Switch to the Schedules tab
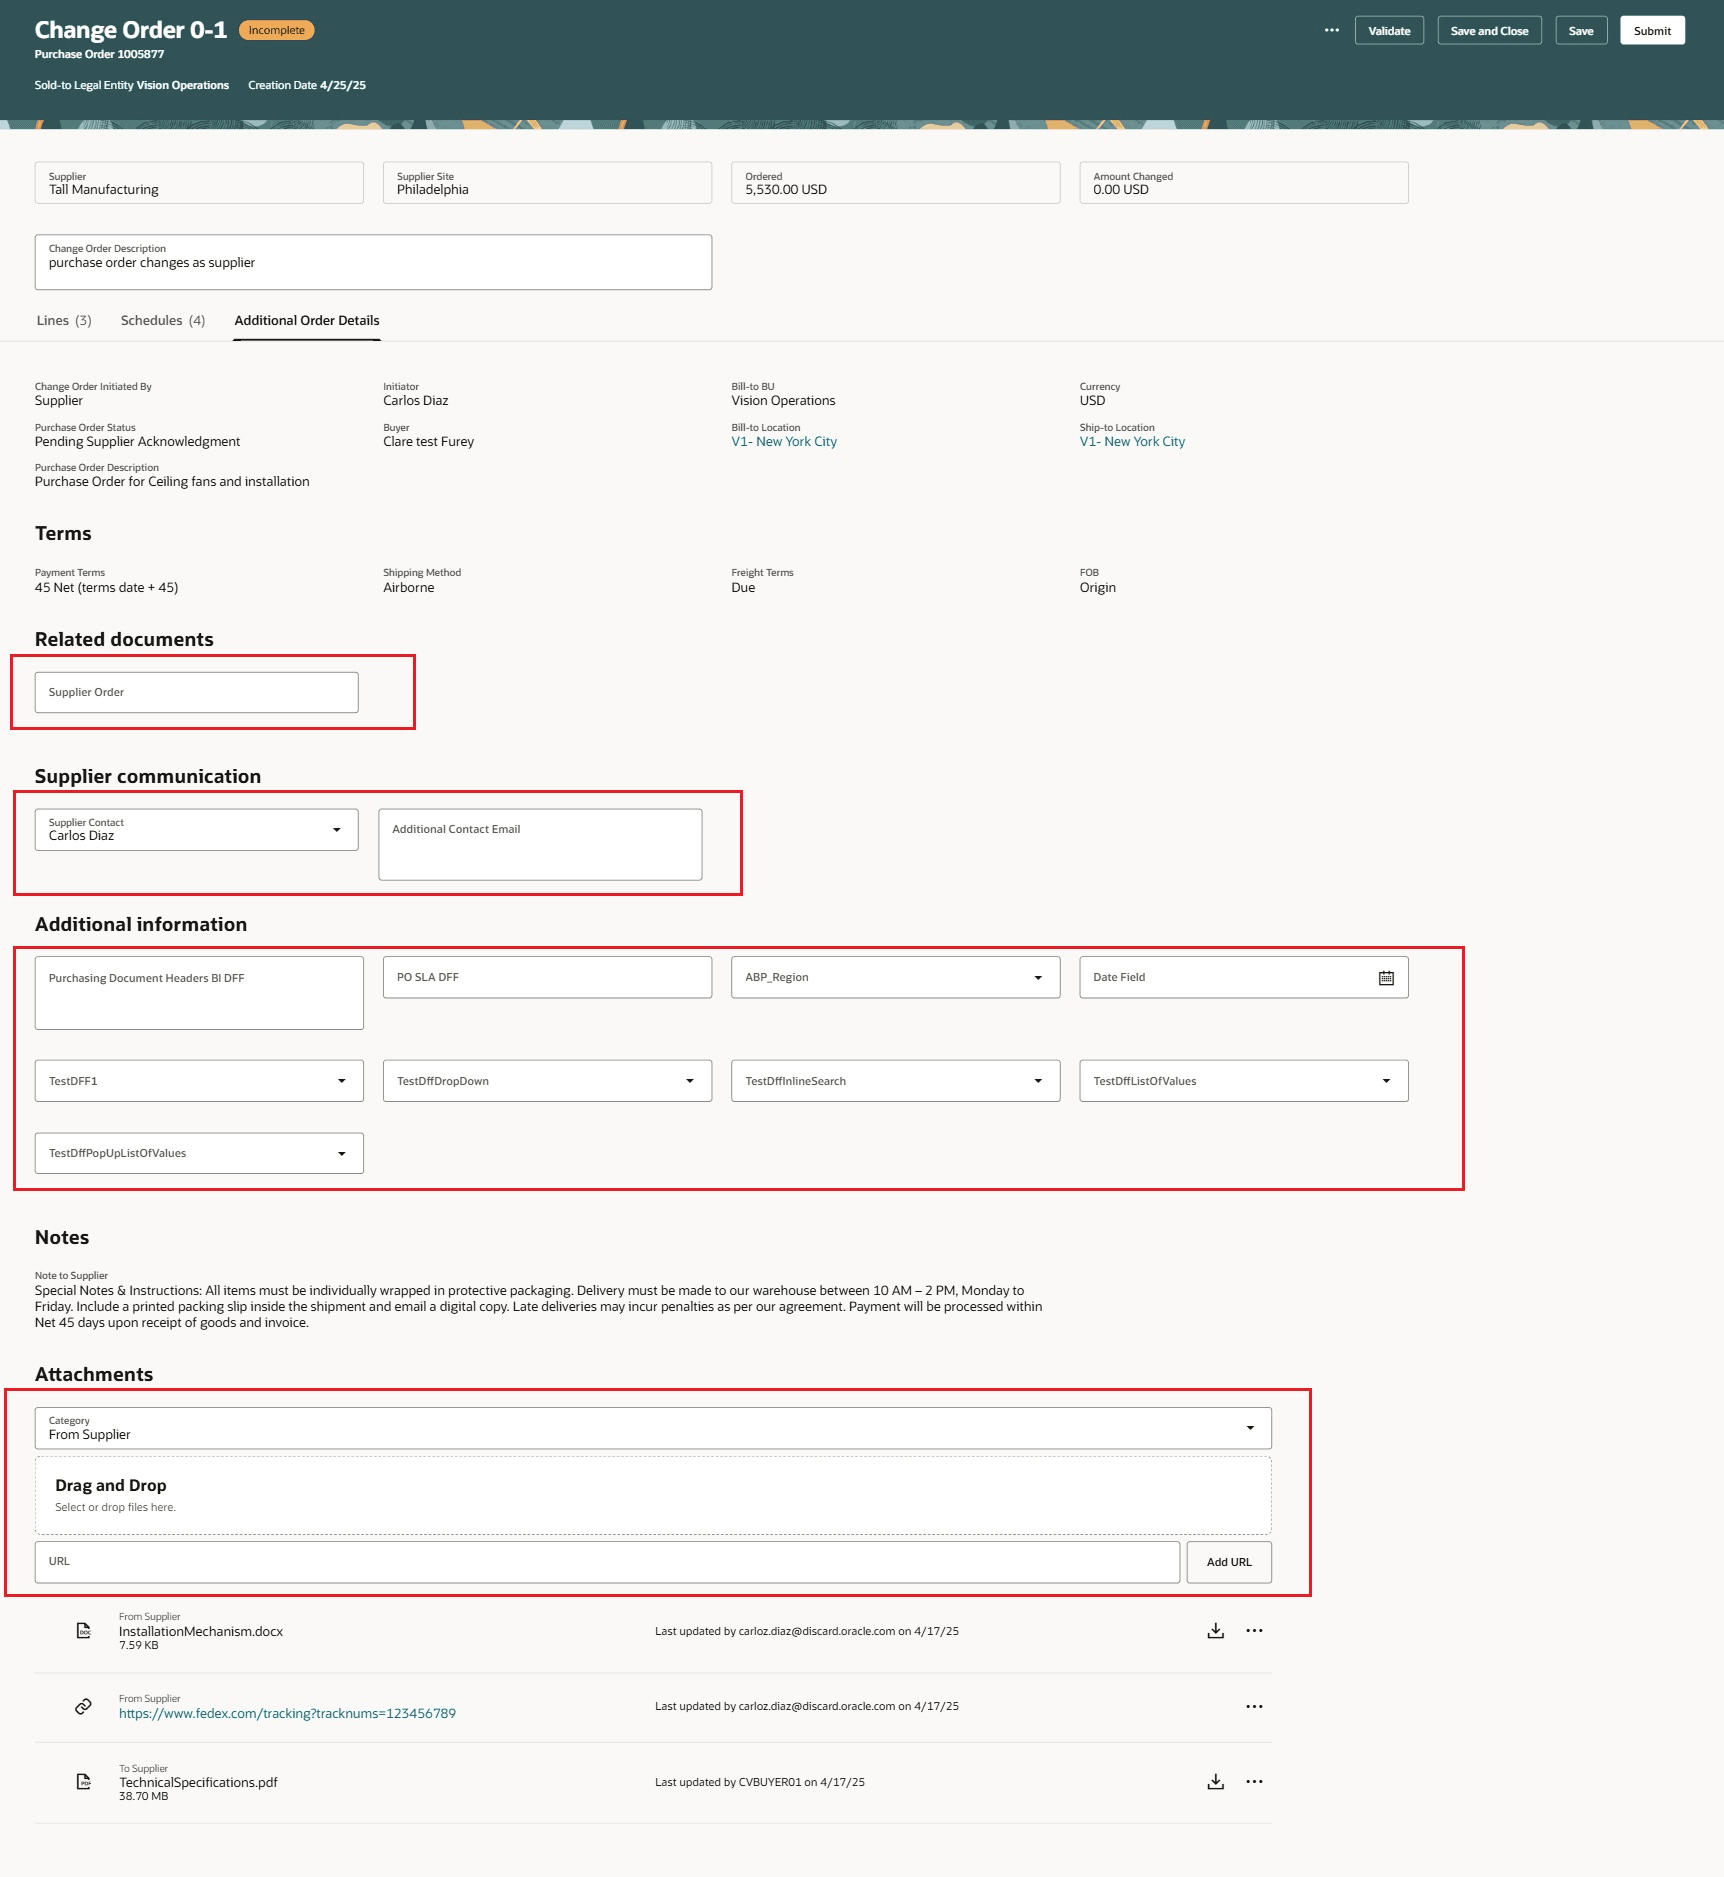This screenshot has width=1724, height=1877. point(161,320)
